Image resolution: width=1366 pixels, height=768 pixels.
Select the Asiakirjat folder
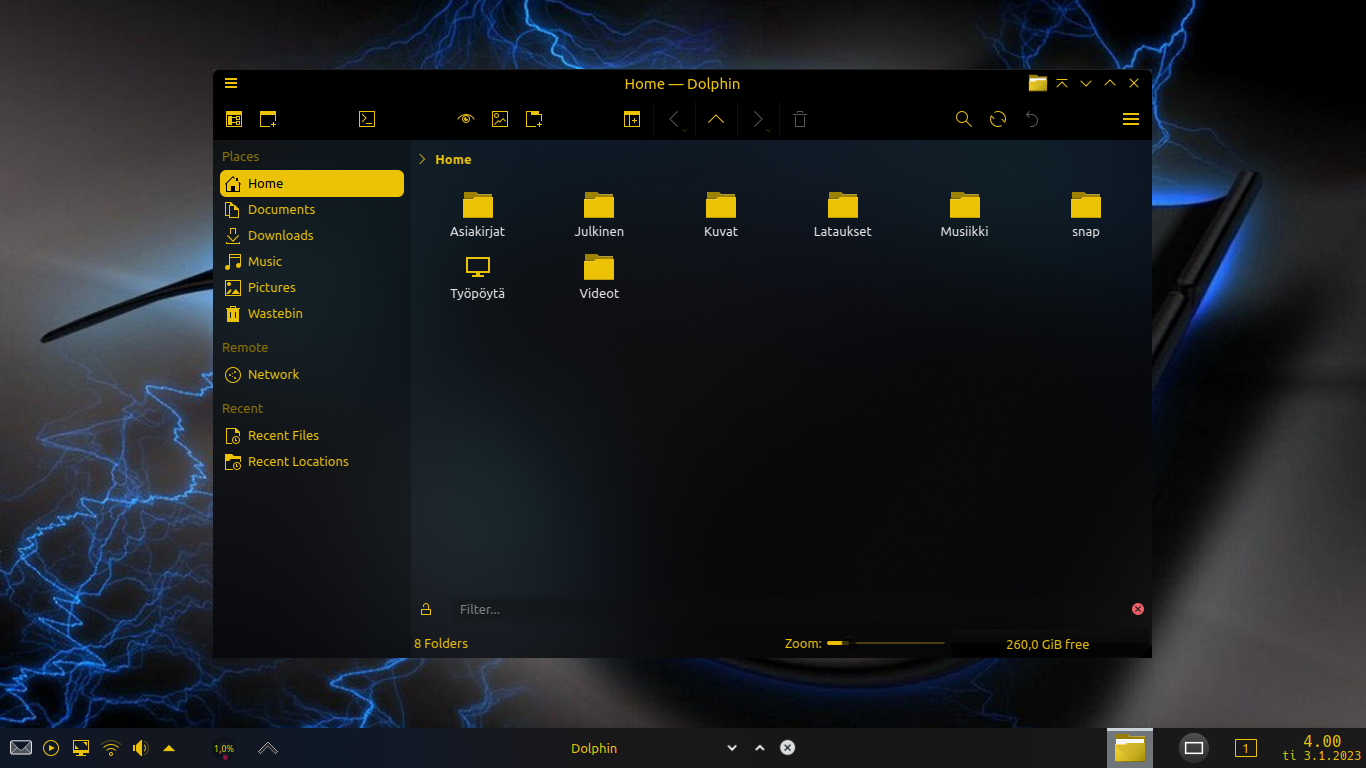478,214
